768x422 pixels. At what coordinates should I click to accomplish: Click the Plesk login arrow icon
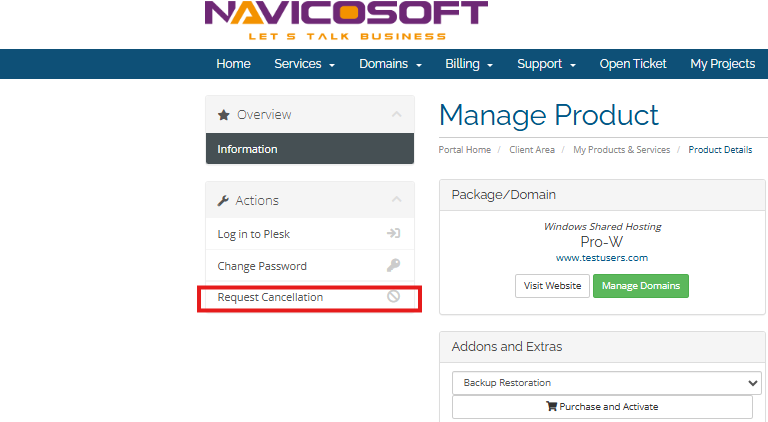point(394,234)
